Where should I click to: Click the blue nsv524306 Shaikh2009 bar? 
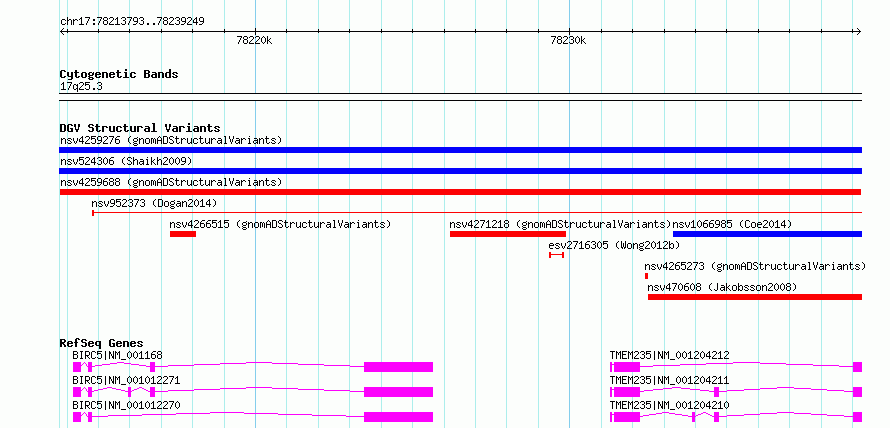tap(460, 171)
